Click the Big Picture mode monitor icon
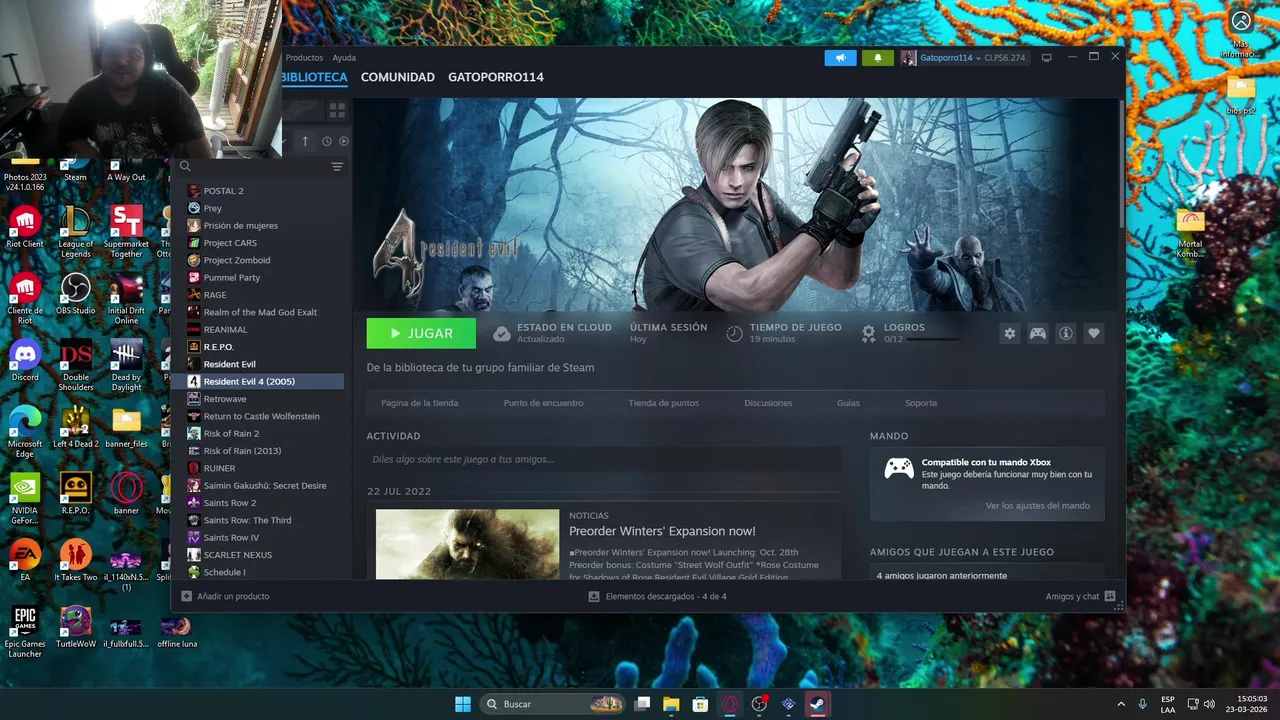Image resolution: width=1280 pixels, height=720 pixels. click(1047, 58)
